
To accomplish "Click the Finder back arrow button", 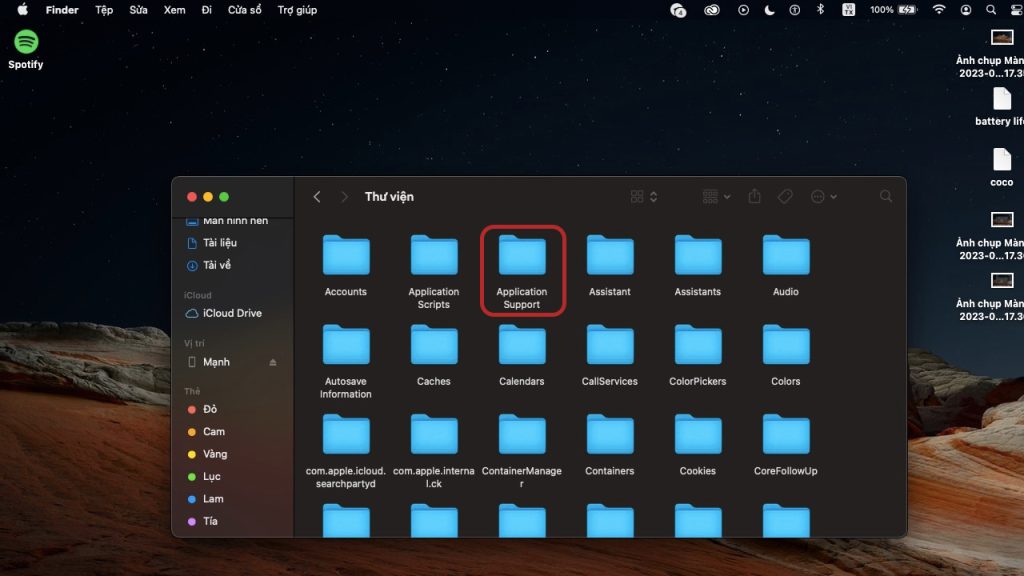I will pos(317,197).
